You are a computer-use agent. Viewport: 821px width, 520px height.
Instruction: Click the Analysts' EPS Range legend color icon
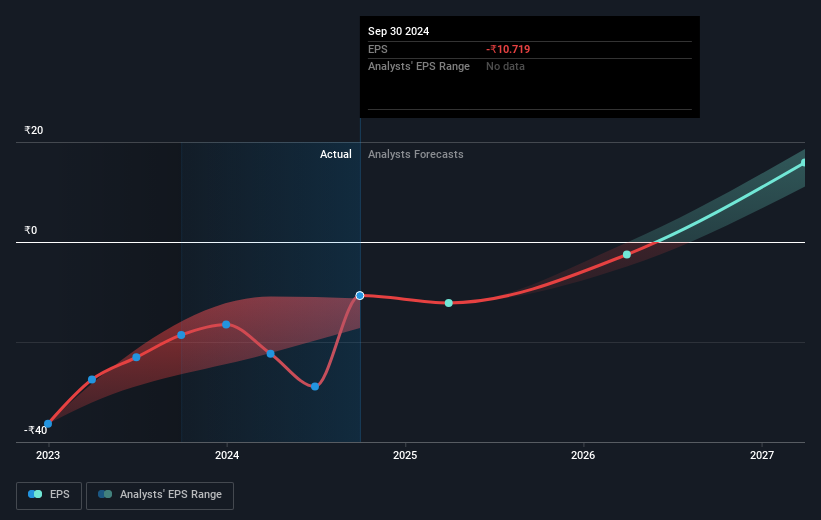point(105,494)
